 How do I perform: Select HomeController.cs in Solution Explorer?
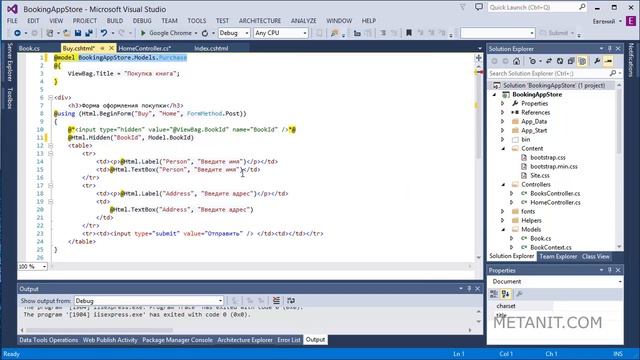(x=555, y=202)
